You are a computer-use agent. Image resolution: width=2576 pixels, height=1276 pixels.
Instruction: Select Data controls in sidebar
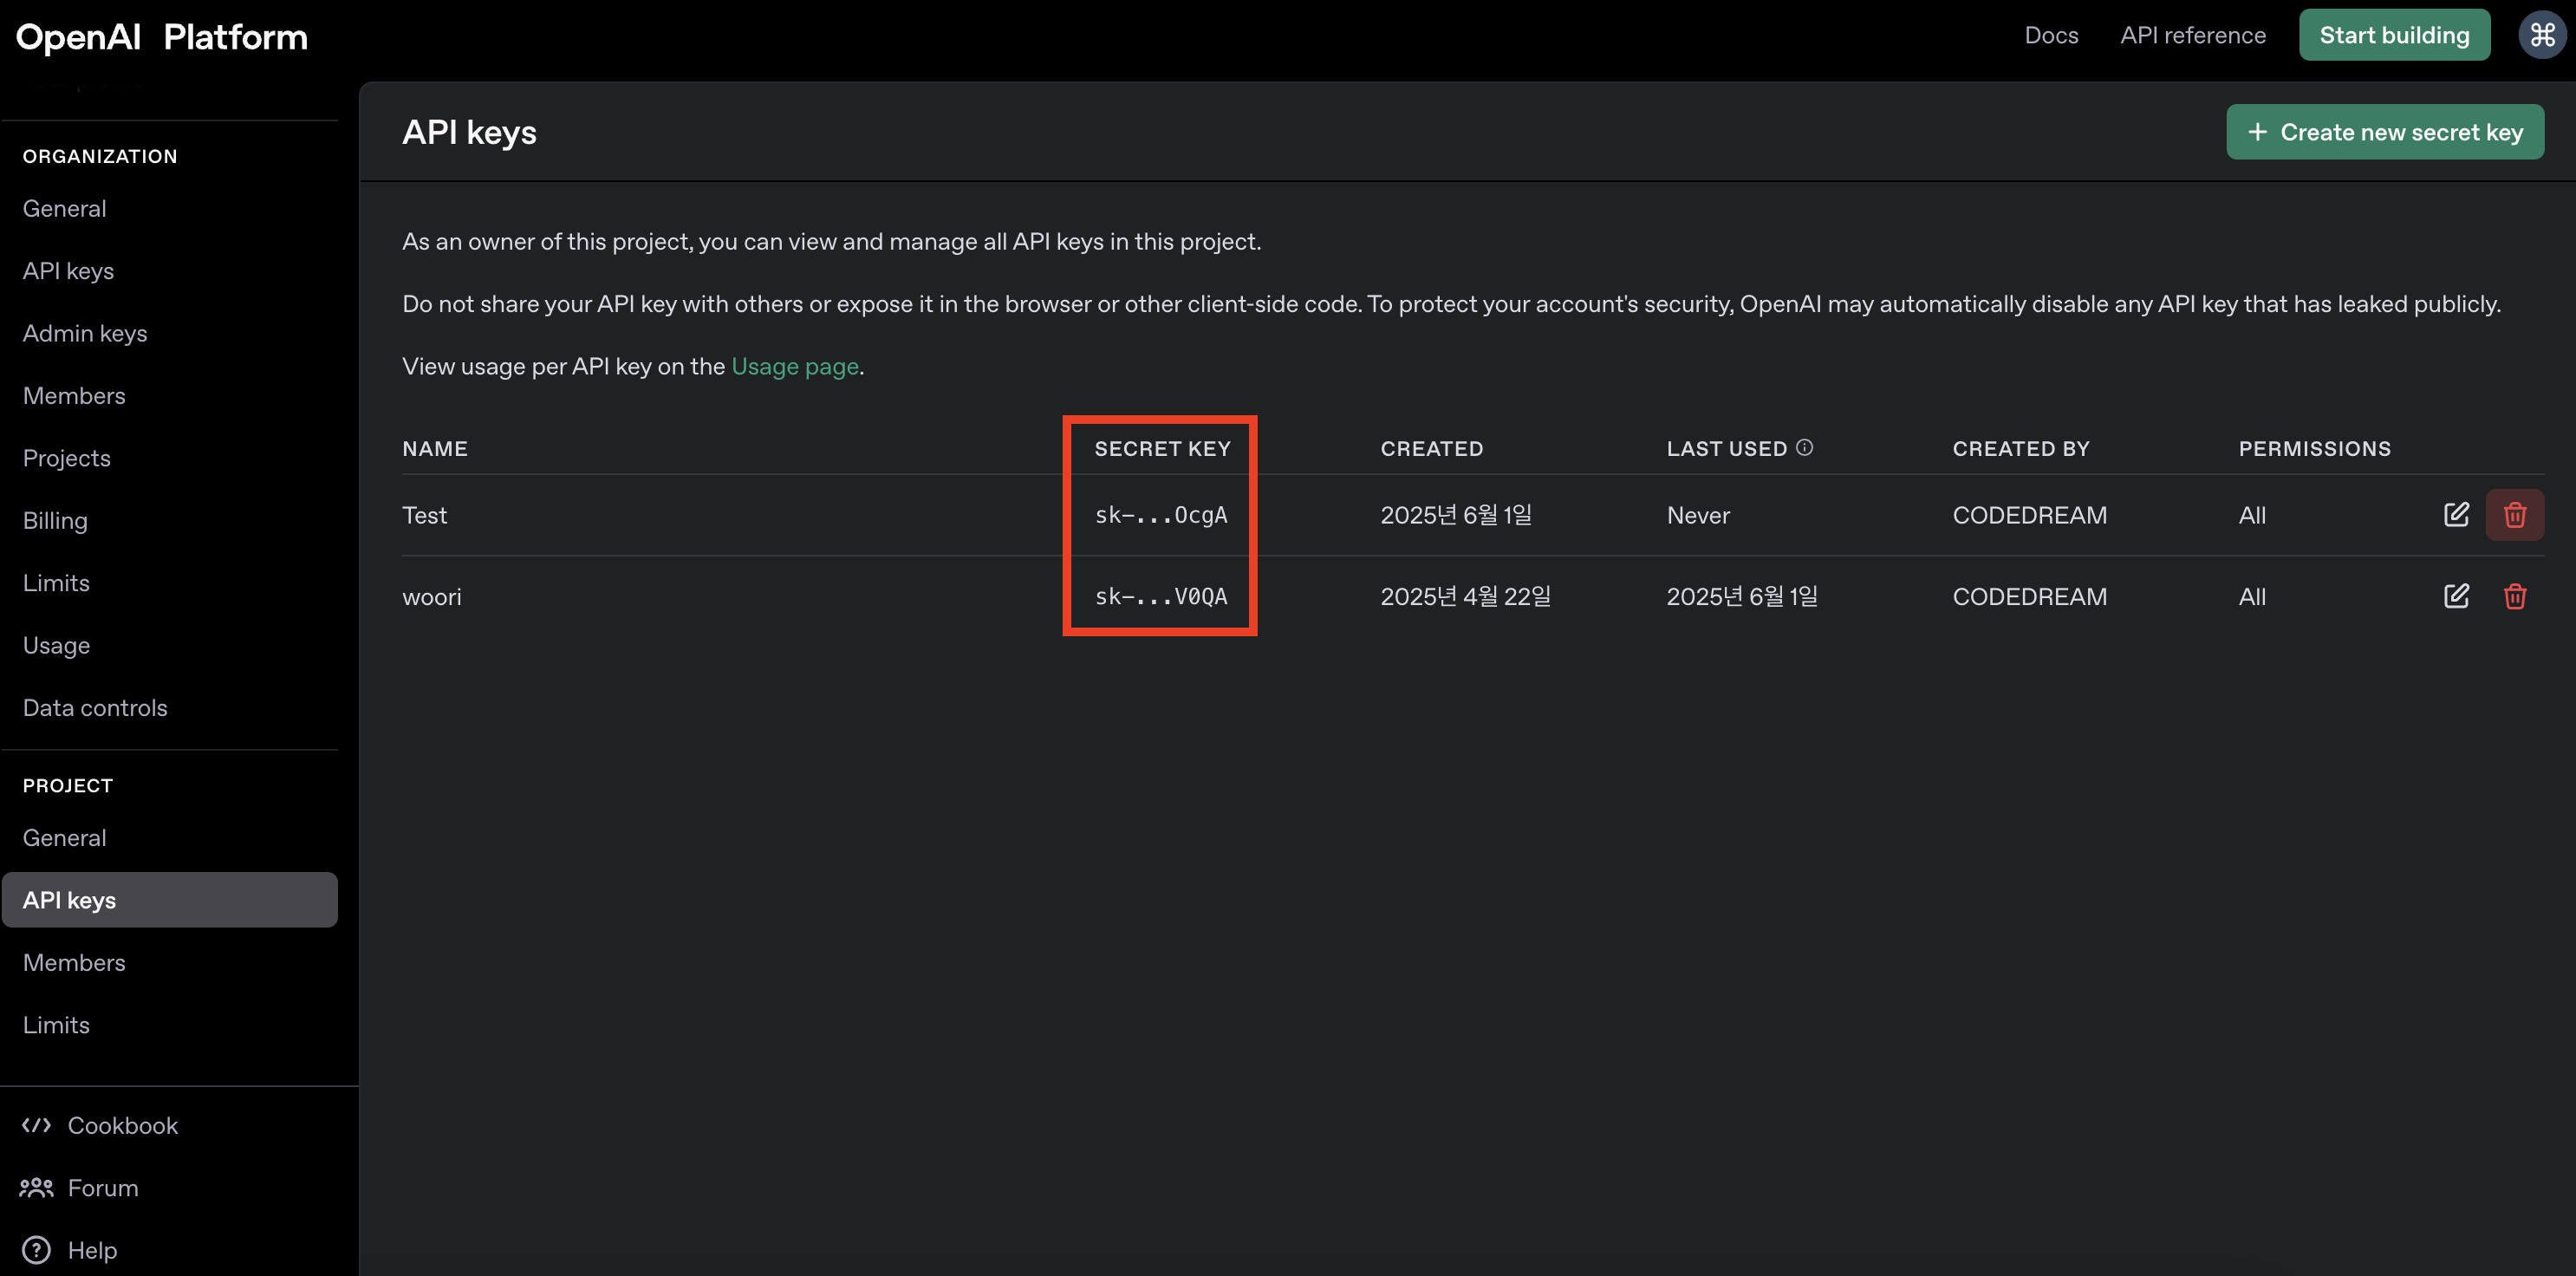coord(95,708)
